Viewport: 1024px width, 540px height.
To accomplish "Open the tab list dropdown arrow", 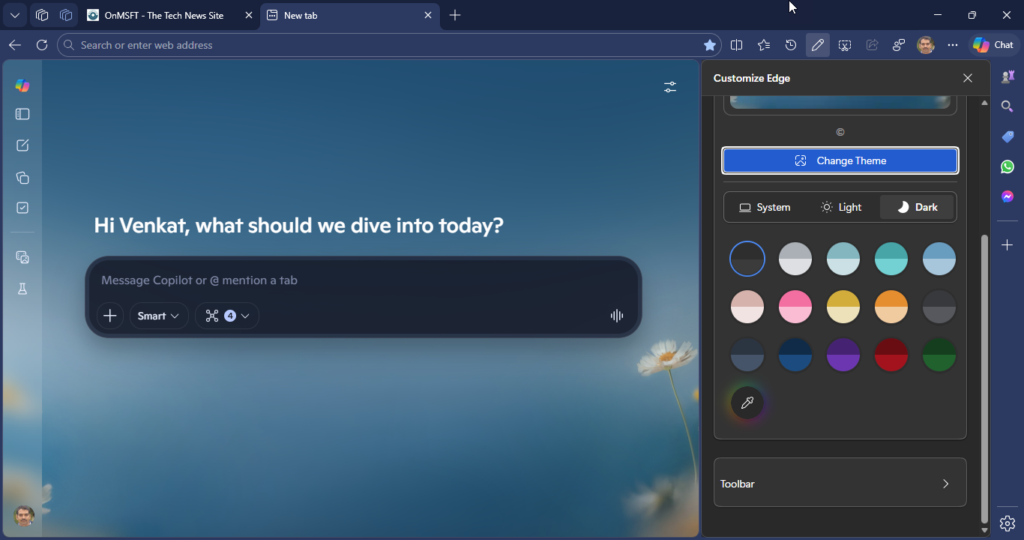I will pyautogui.click(x=15, y=15).
